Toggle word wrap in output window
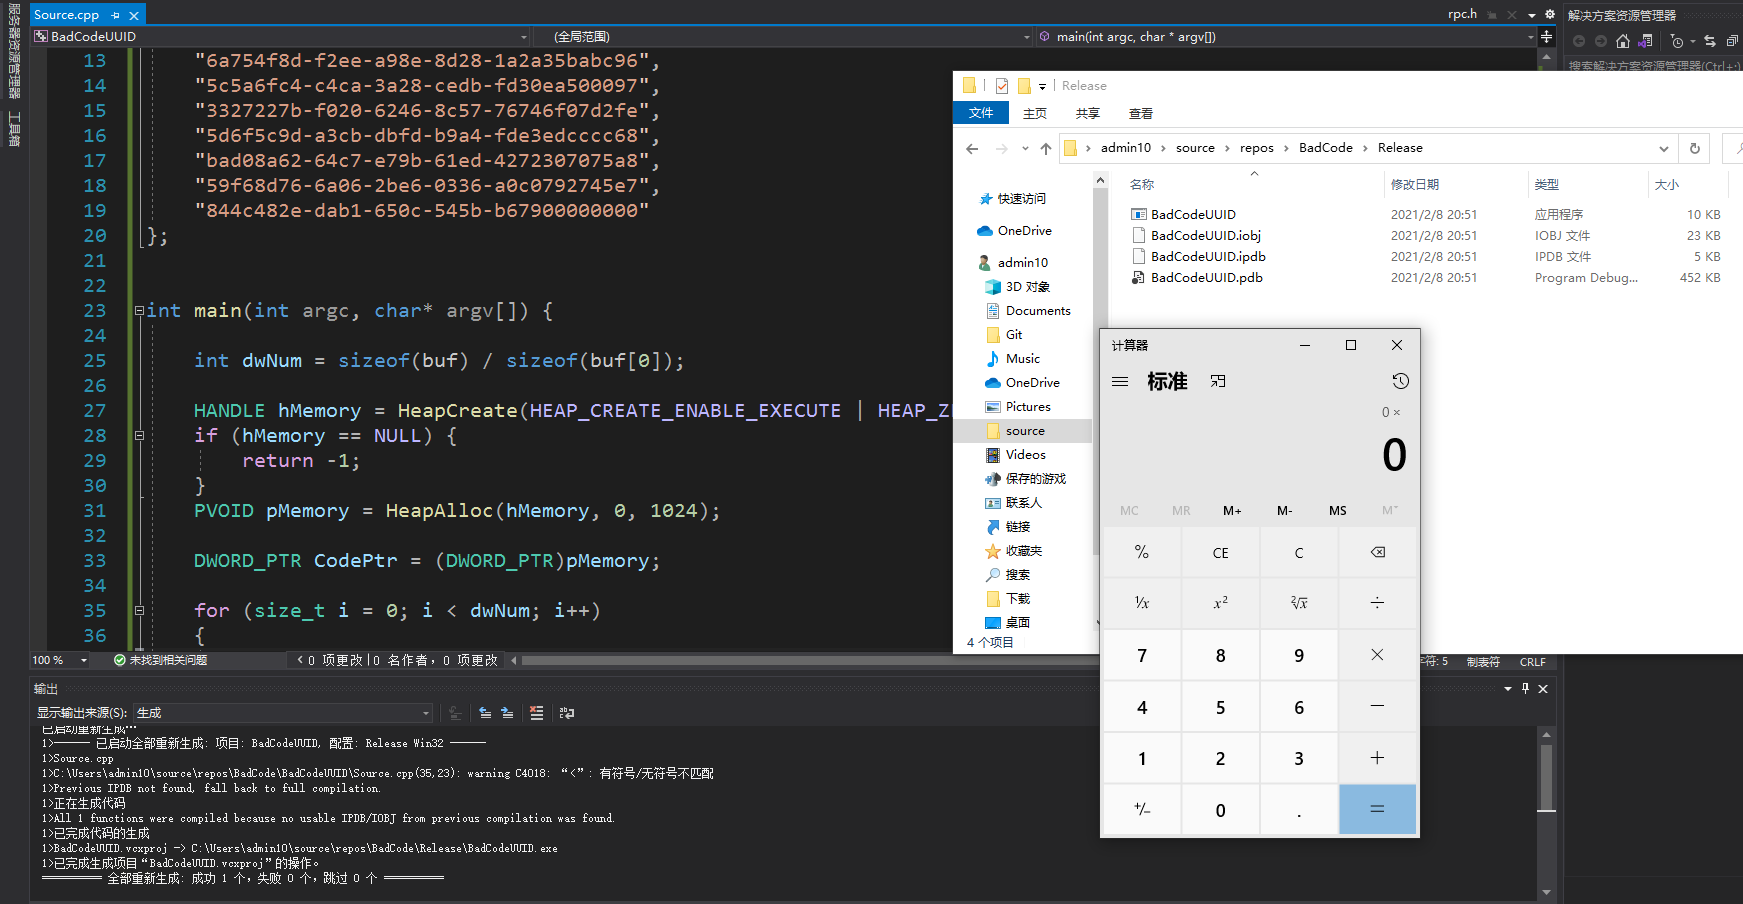The height and width of the screenshot is (904, 1743). click(x=567, y=713)
